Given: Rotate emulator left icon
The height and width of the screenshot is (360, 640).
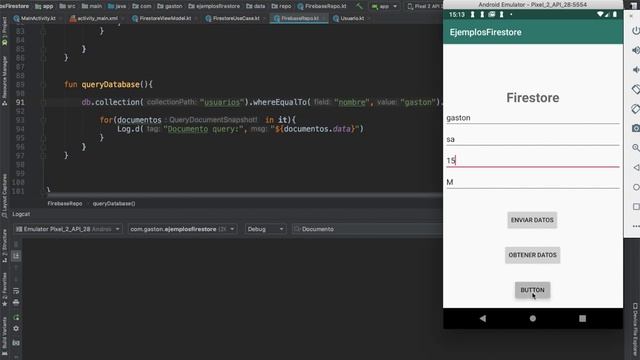Looking at the screenshot, I should click(x=636, y=89).
